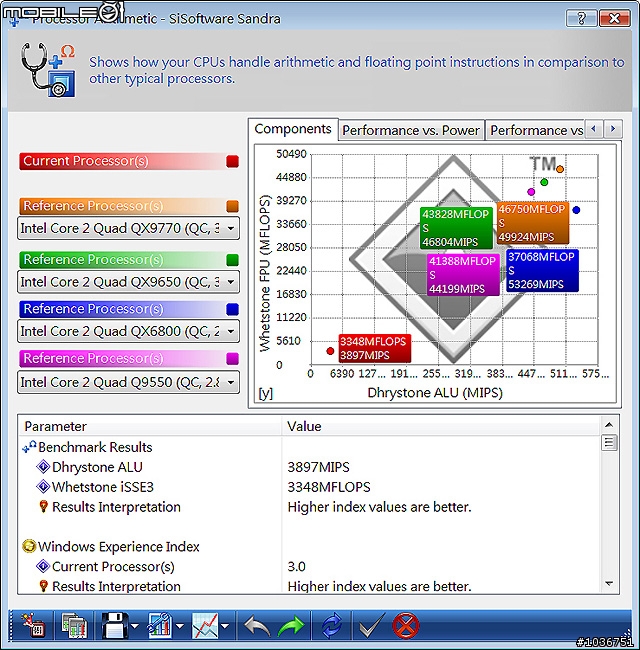The height and width of the screenshot is (650, 640).
Task: Click the blue data point on chart
Action: click(576, 210)
